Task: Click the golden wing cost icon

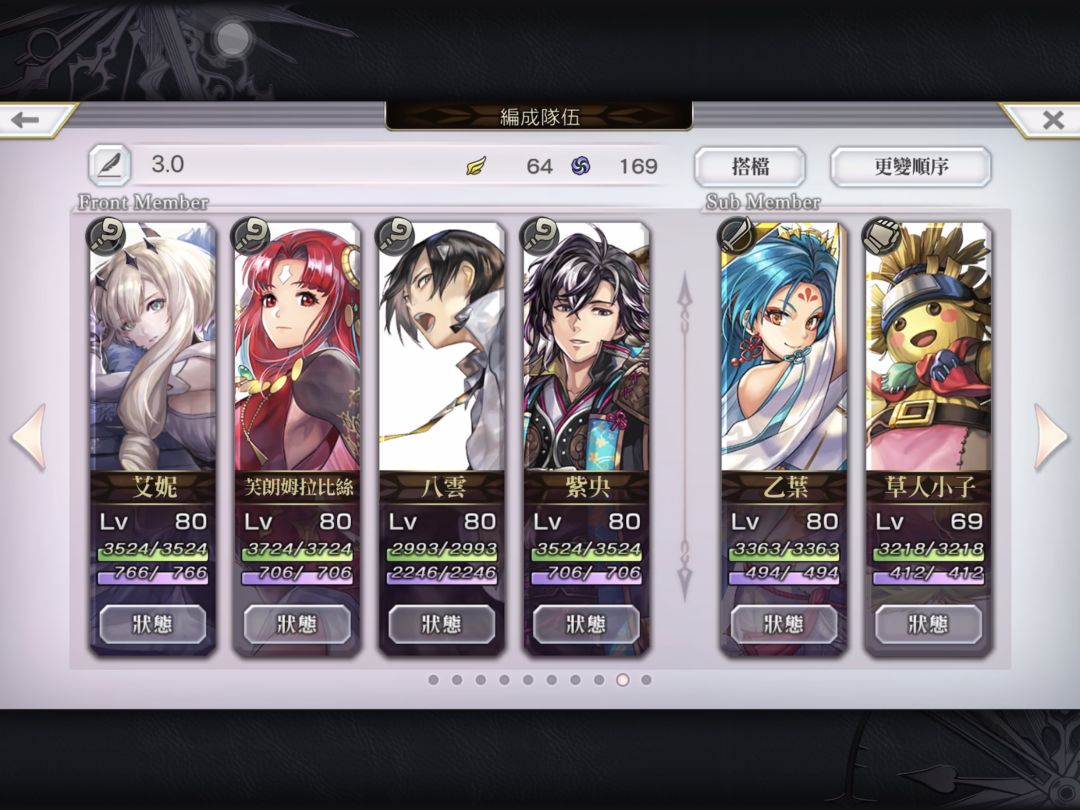Action: point(475,166)
